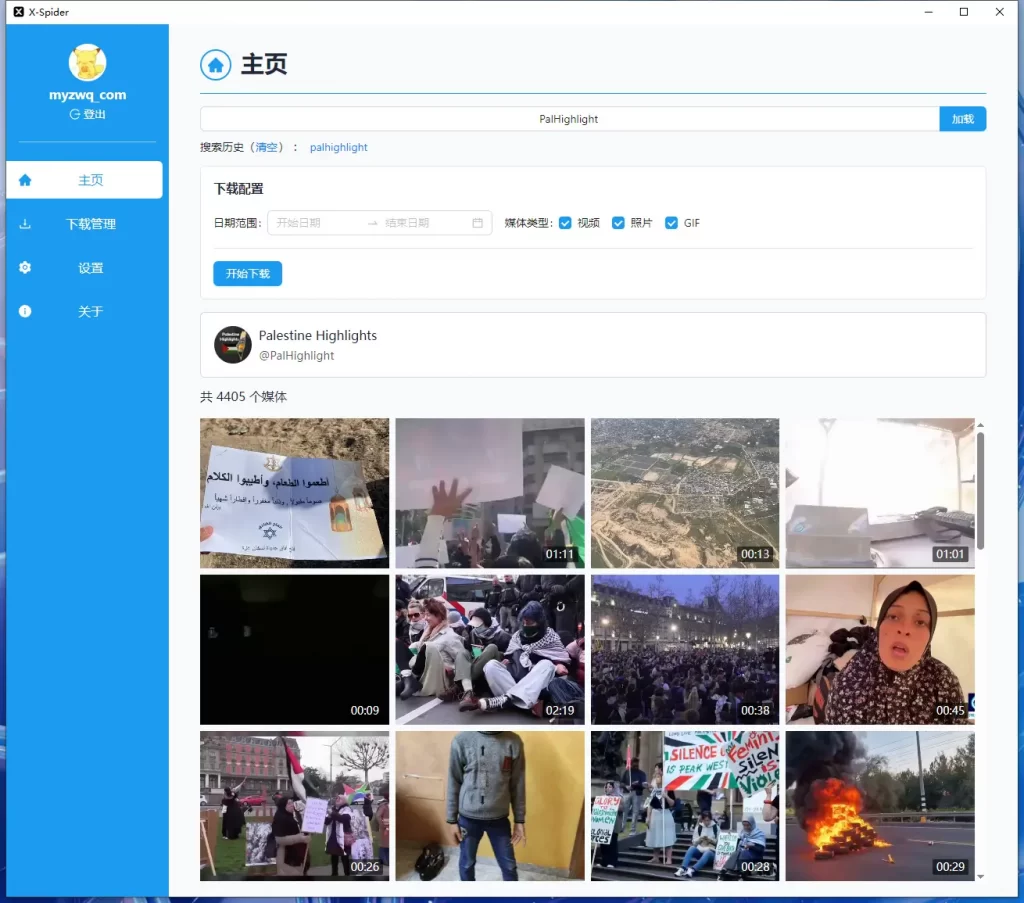Select the palhighlight search history entry

338,148
